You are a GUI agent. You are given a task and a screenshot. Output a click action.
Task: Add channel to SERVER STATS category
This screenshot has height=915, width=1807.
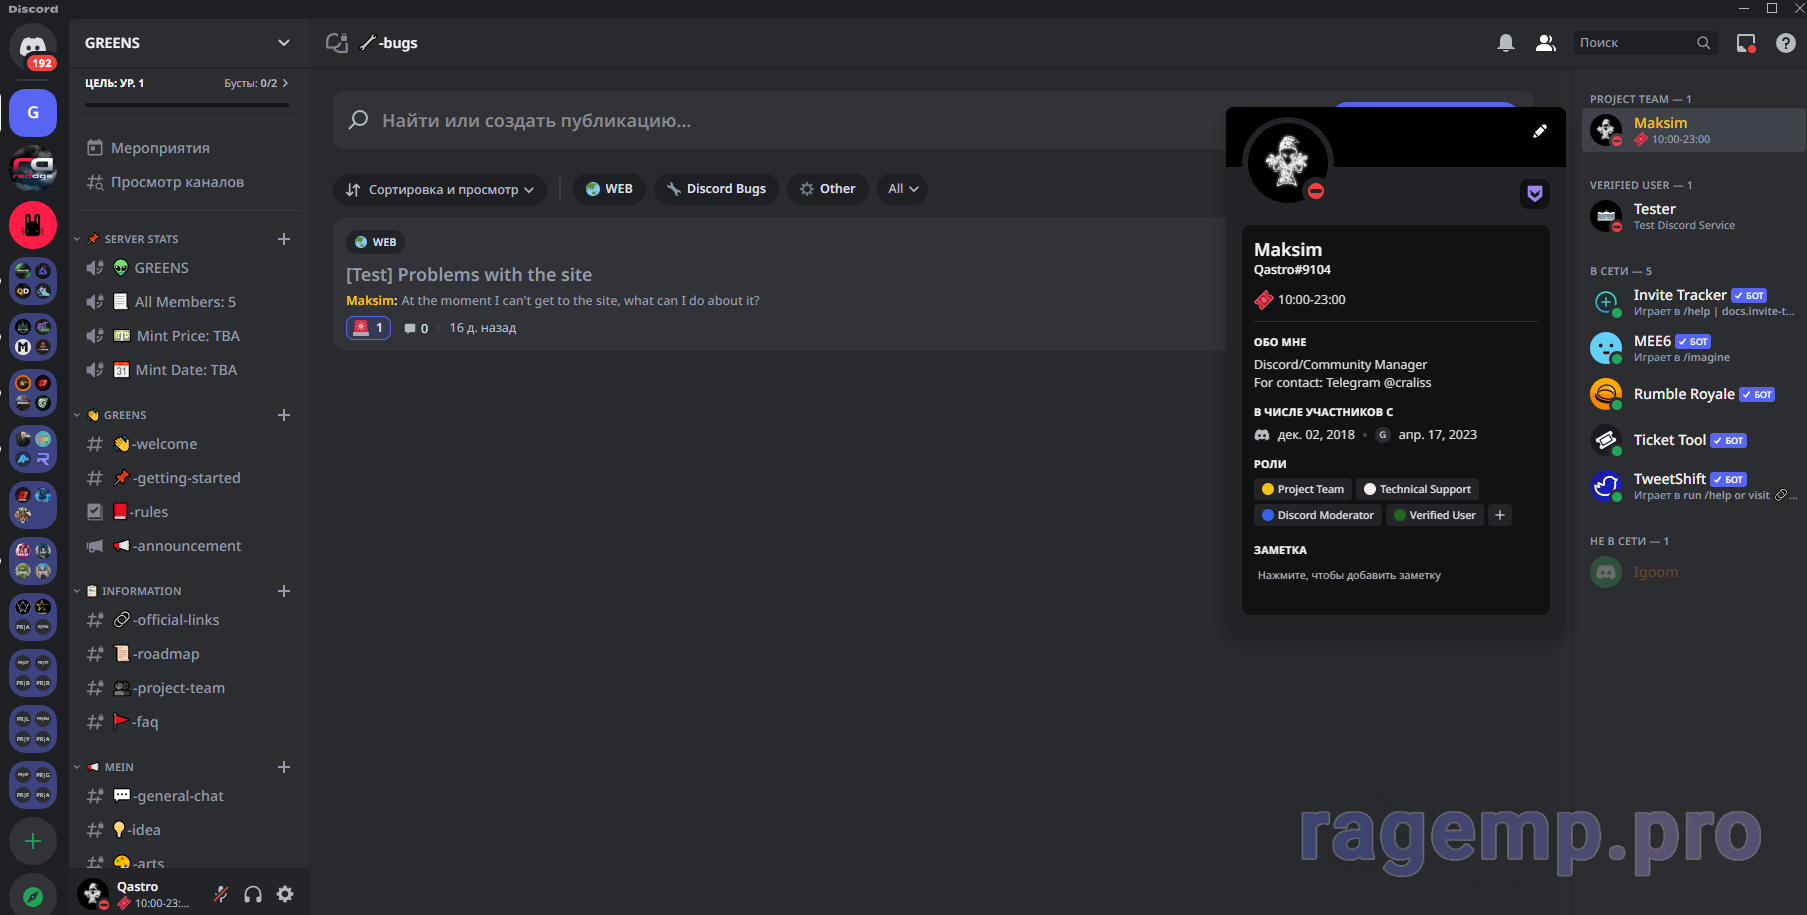tap(284, 239)
